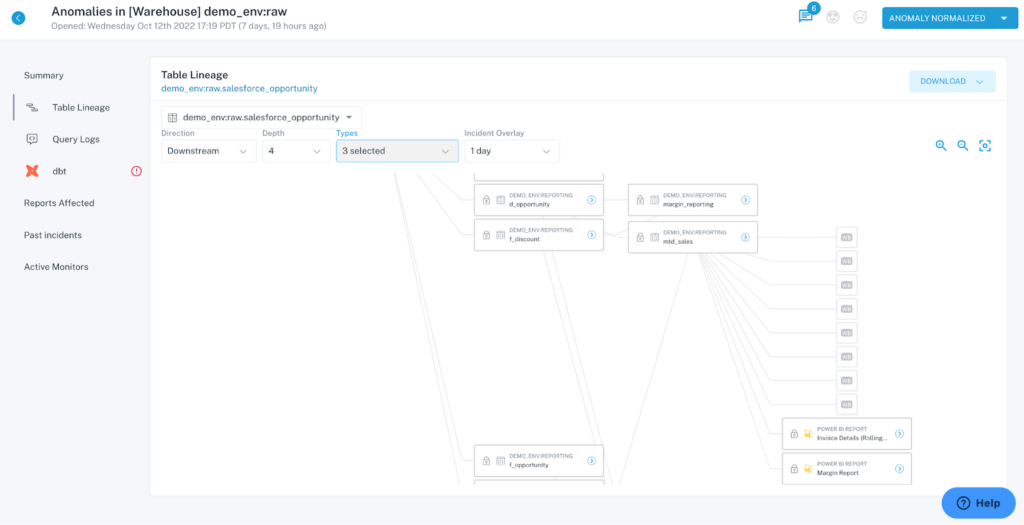The image size is (1024, 525).
Task: Click lock icon on d_opportunity node
Action: click(x=486, y=200)
